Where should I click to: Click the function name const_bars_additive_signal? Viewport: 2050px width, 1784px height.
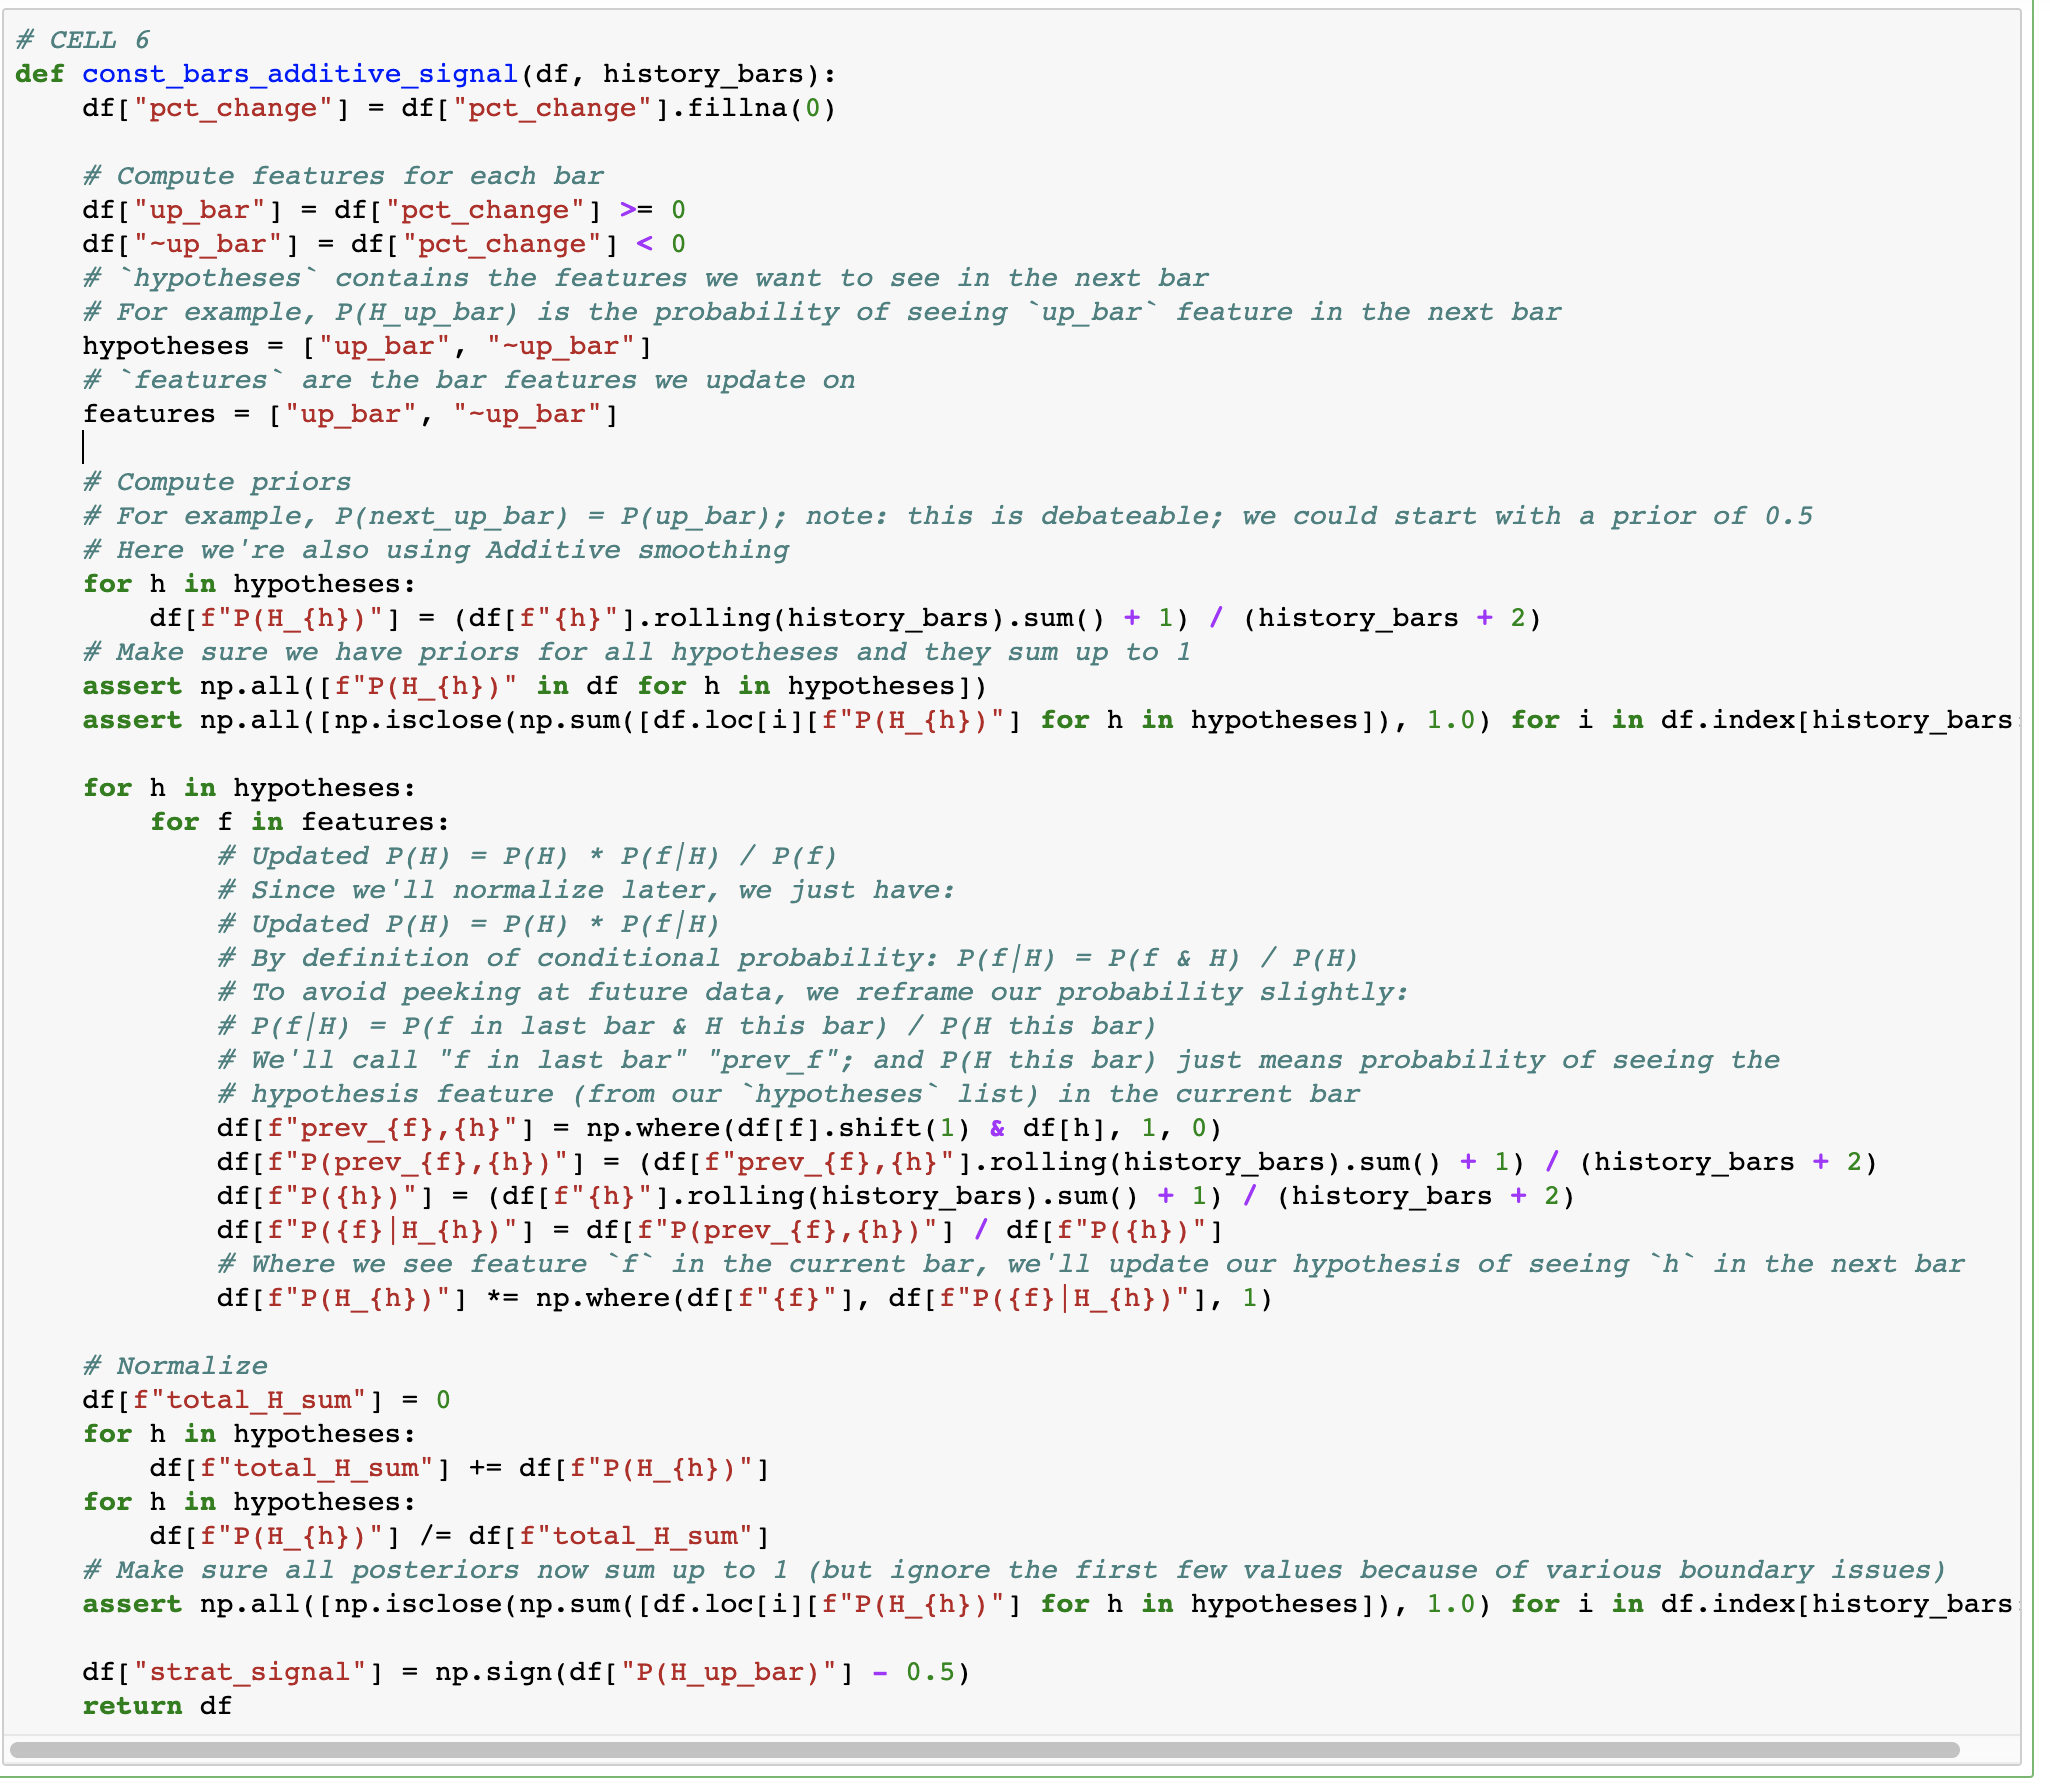[x=299, y=74]
